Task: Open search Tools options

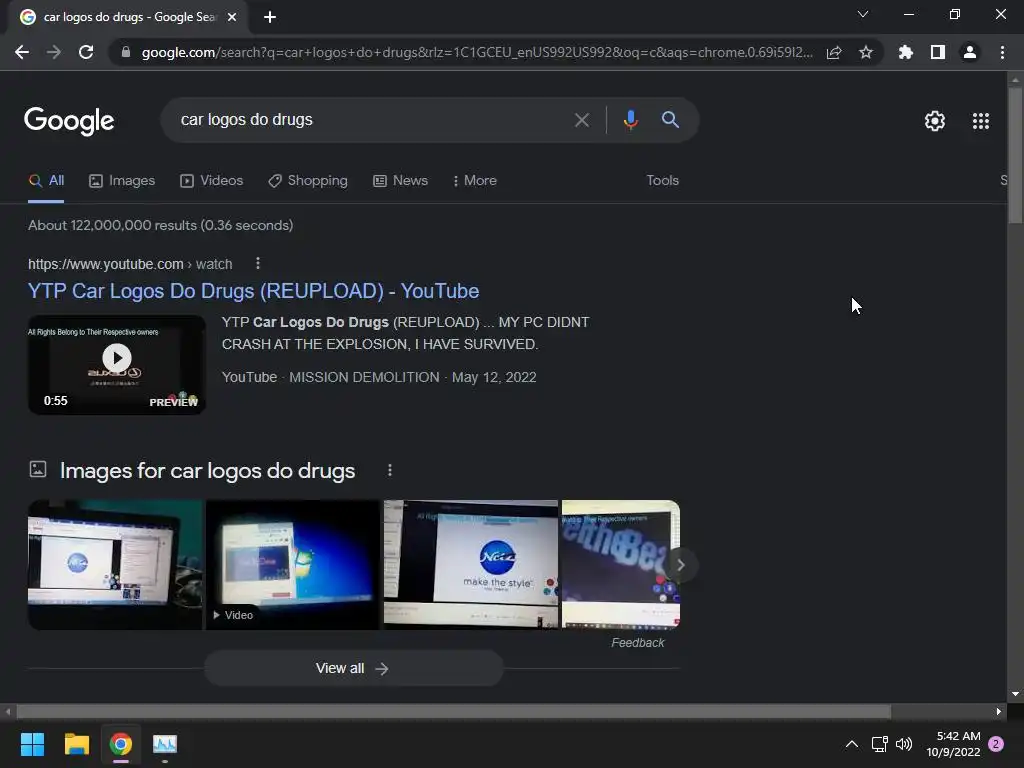Action: [662, 181]
